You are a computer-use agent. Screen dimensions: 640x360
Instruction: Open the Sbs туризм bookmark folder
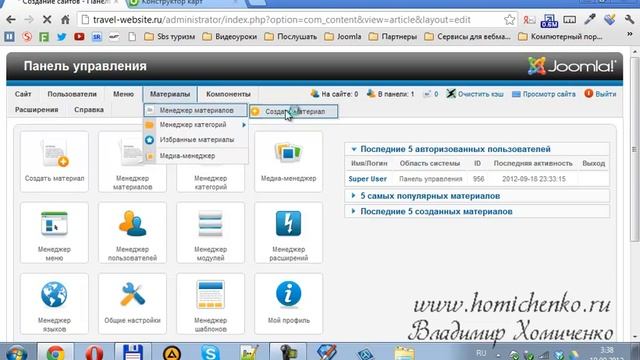pyautogui.click(x=170, y=37)
